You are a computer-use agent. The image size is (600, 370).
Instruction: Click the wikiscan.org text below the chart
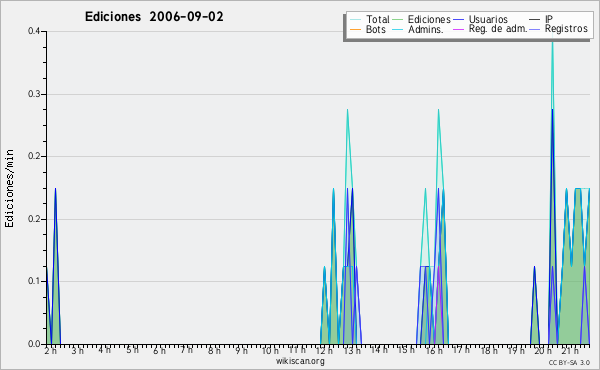(300, 361)
